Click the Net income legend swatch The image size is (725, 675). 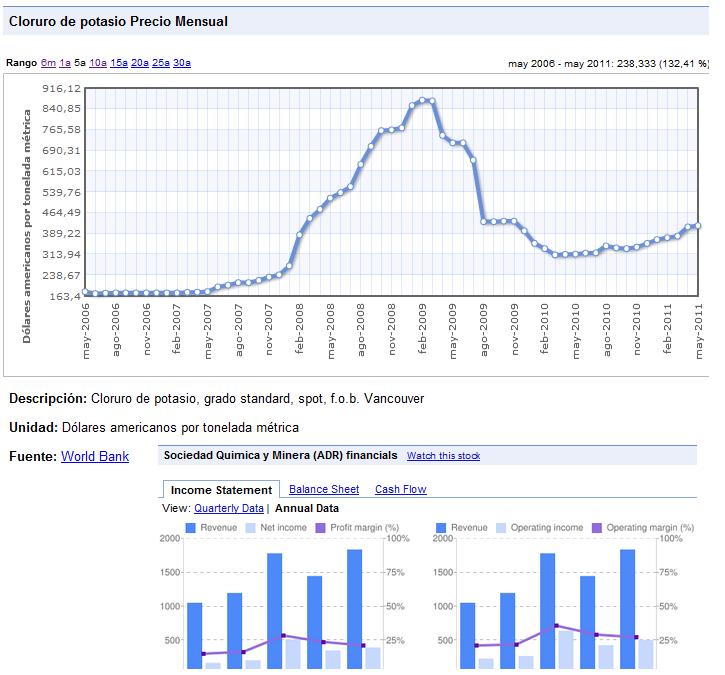250,528
